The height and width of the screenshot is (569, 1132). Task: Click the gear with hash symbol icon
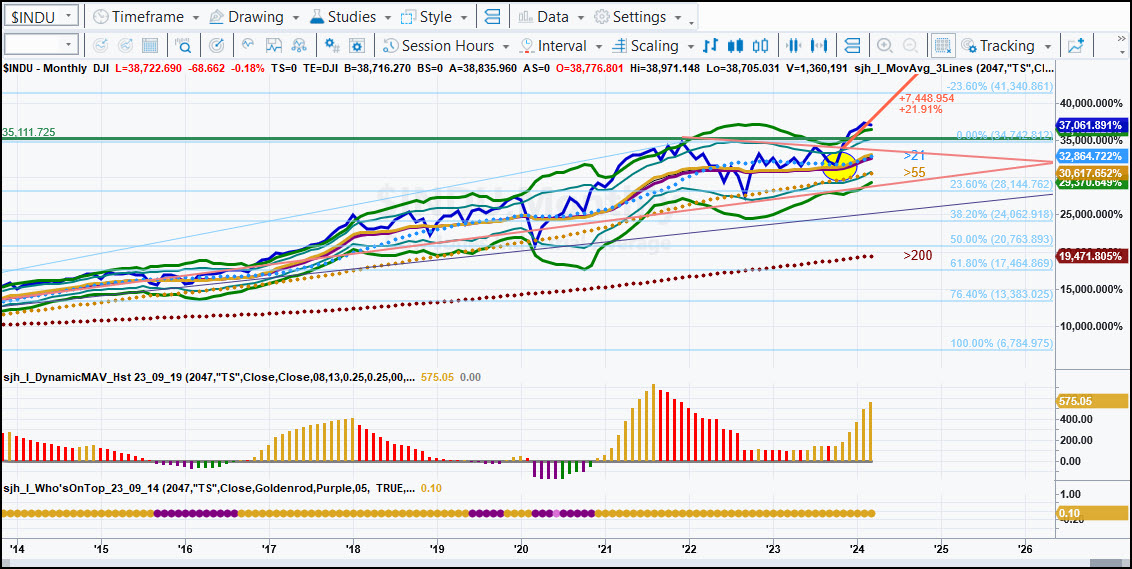[332, 45]
